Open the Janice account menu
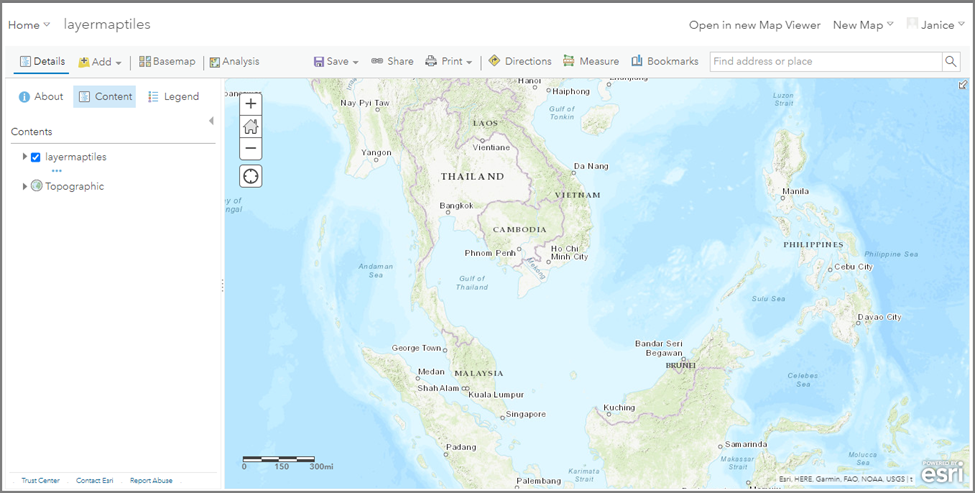The height and width of the screenshot is (493, 975). coord(935,25)
